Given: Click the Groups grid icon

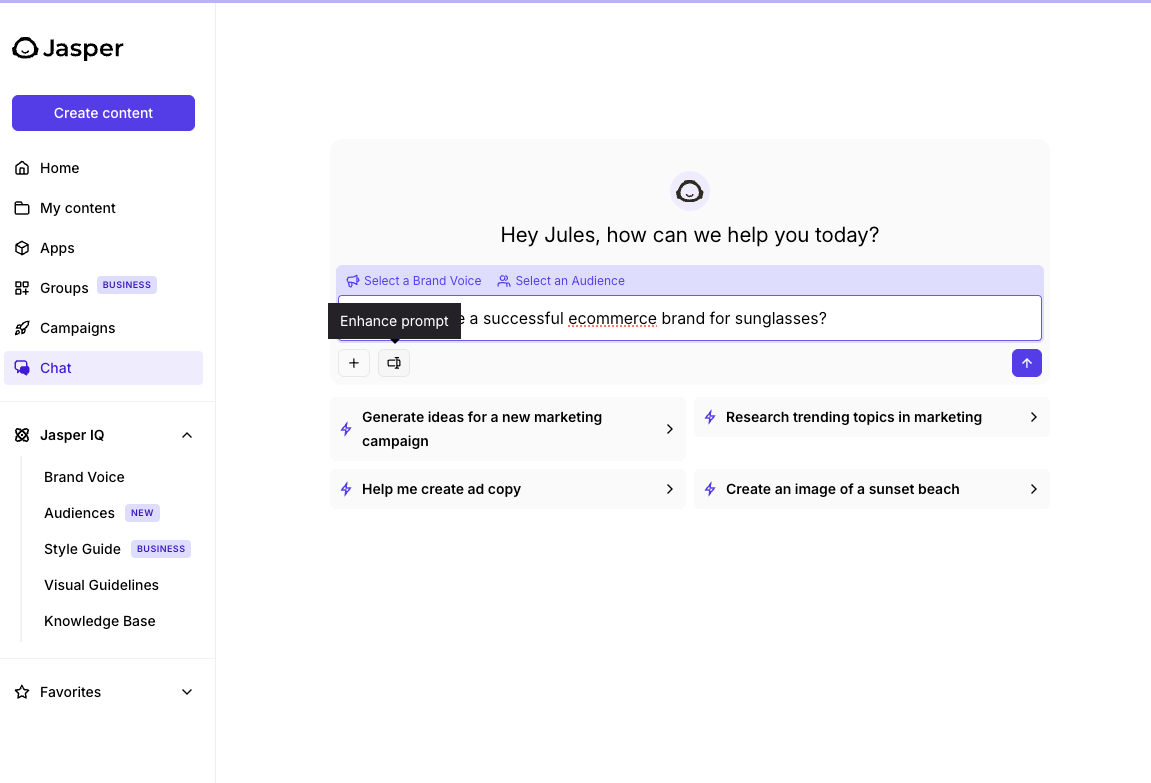Looking at the screenshot, I should tap(22, 288).
